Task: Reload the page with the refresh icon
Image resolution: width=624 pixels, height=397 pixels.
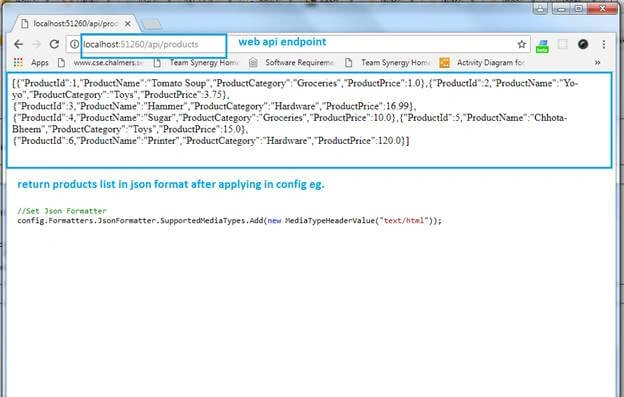Action: pos(55,44)
